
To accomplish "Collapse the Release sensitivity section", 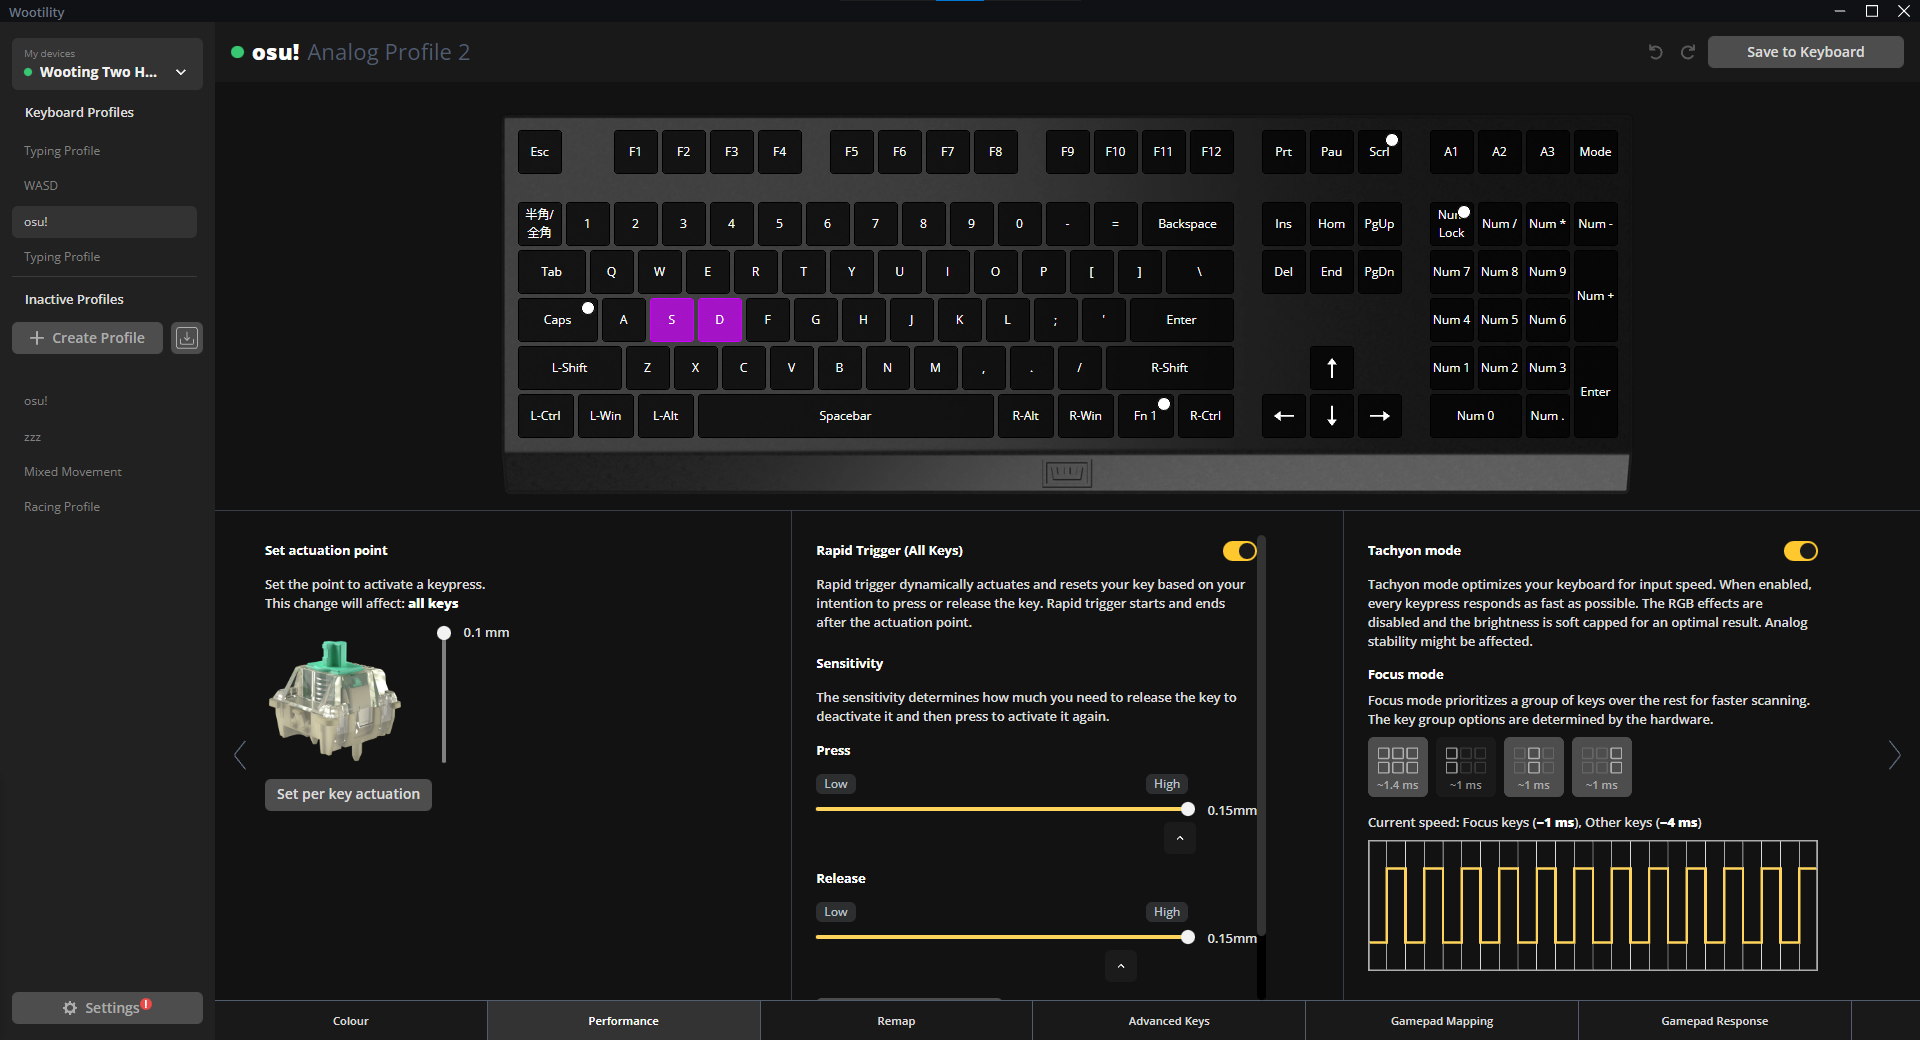I will tap(1121, 966).
